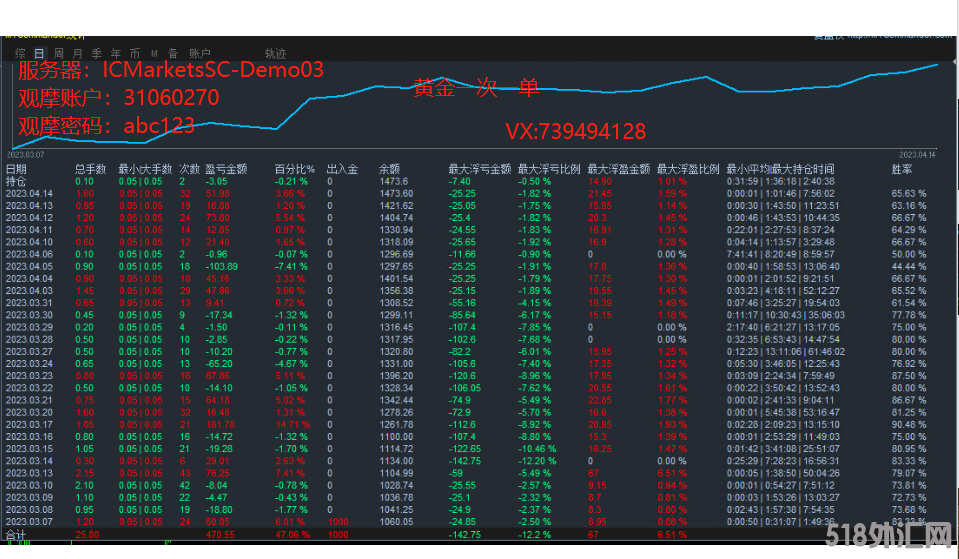The image size is (959, 559).
Task: Switch to the 综 summary tab
Action: 20,53
